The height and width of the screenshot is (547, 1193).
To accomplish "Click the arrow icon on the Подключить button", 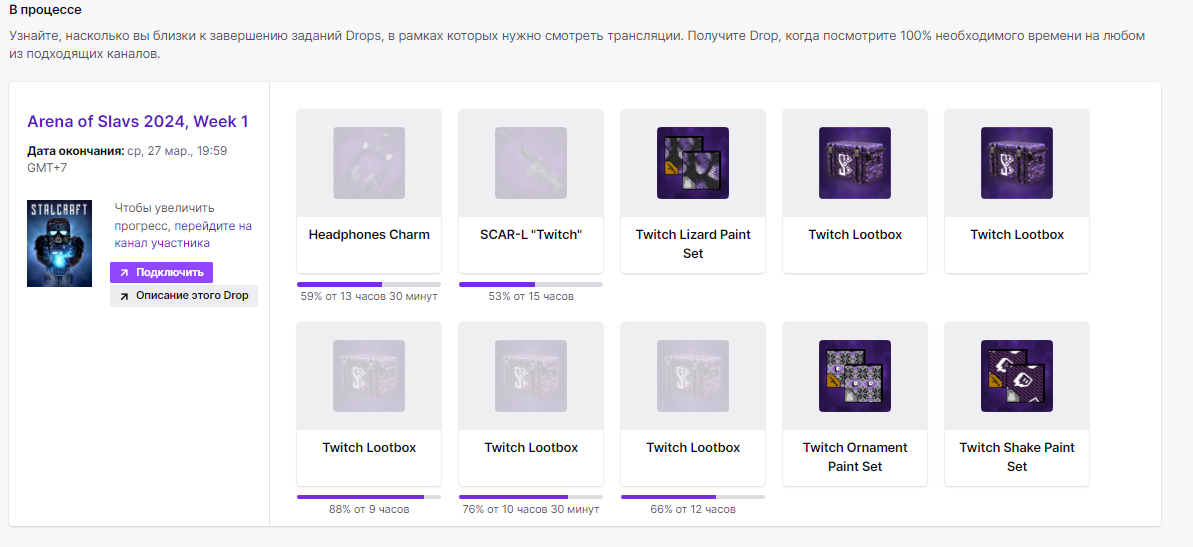I will (124, 272).
